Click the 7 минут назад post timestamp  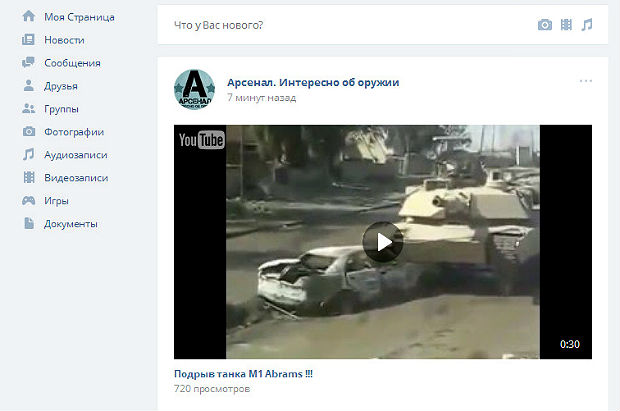(x=261, y=98)
